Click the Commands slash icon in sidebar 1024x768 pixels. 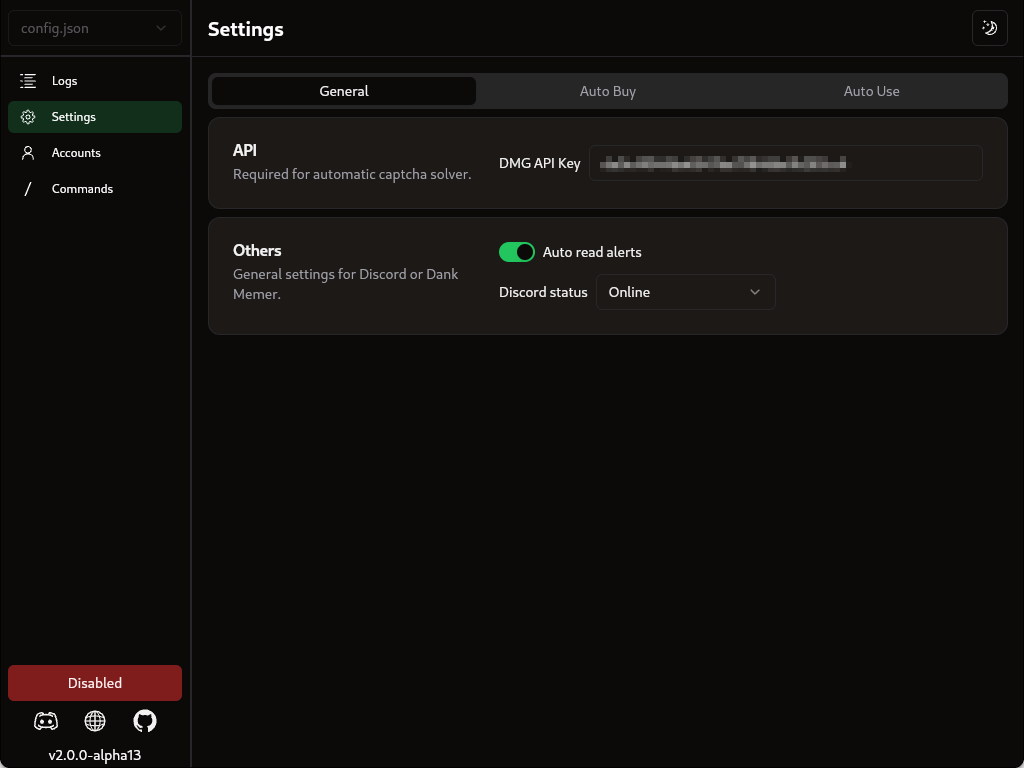point(27,189)
